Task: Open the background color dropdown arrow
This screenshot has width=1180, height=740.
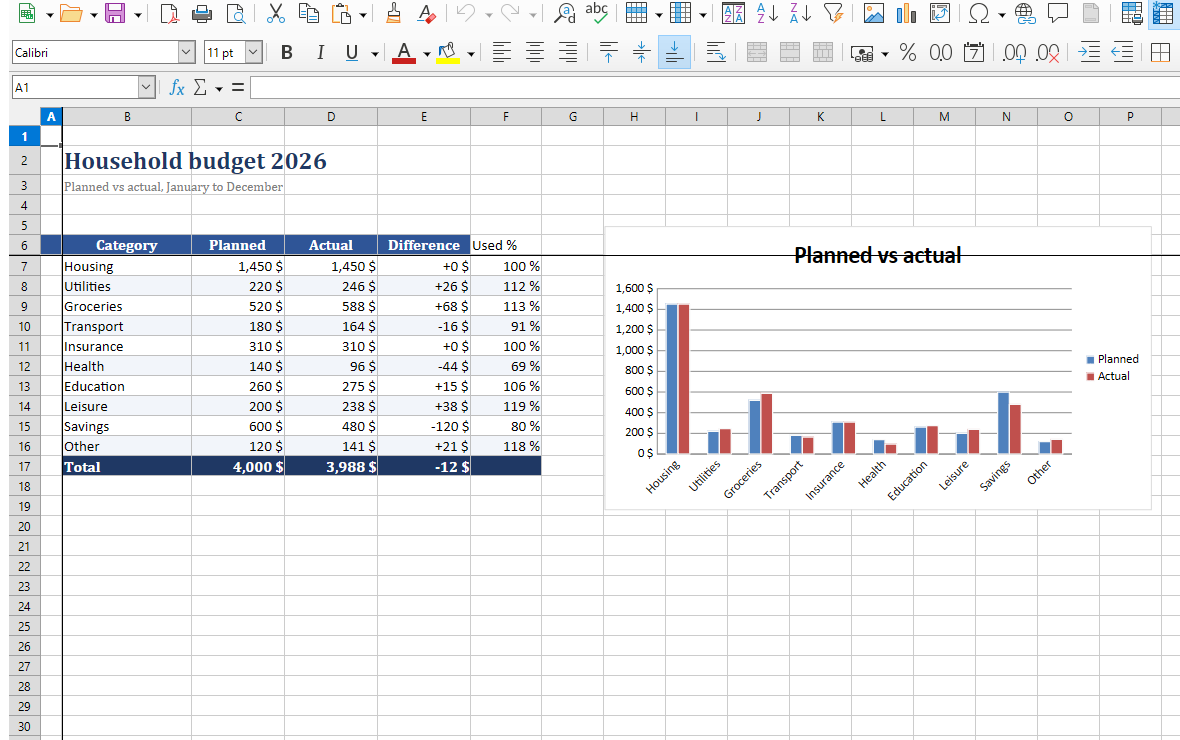Action: coord(470,54)
